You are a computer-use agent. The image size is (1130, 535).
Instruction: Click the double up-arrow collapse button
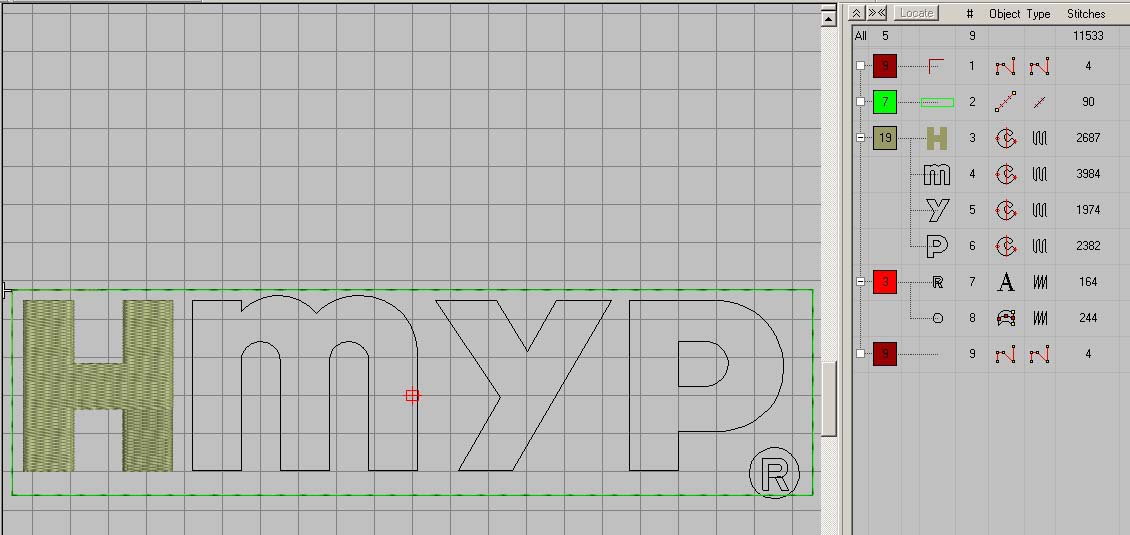tap(856, 13)
